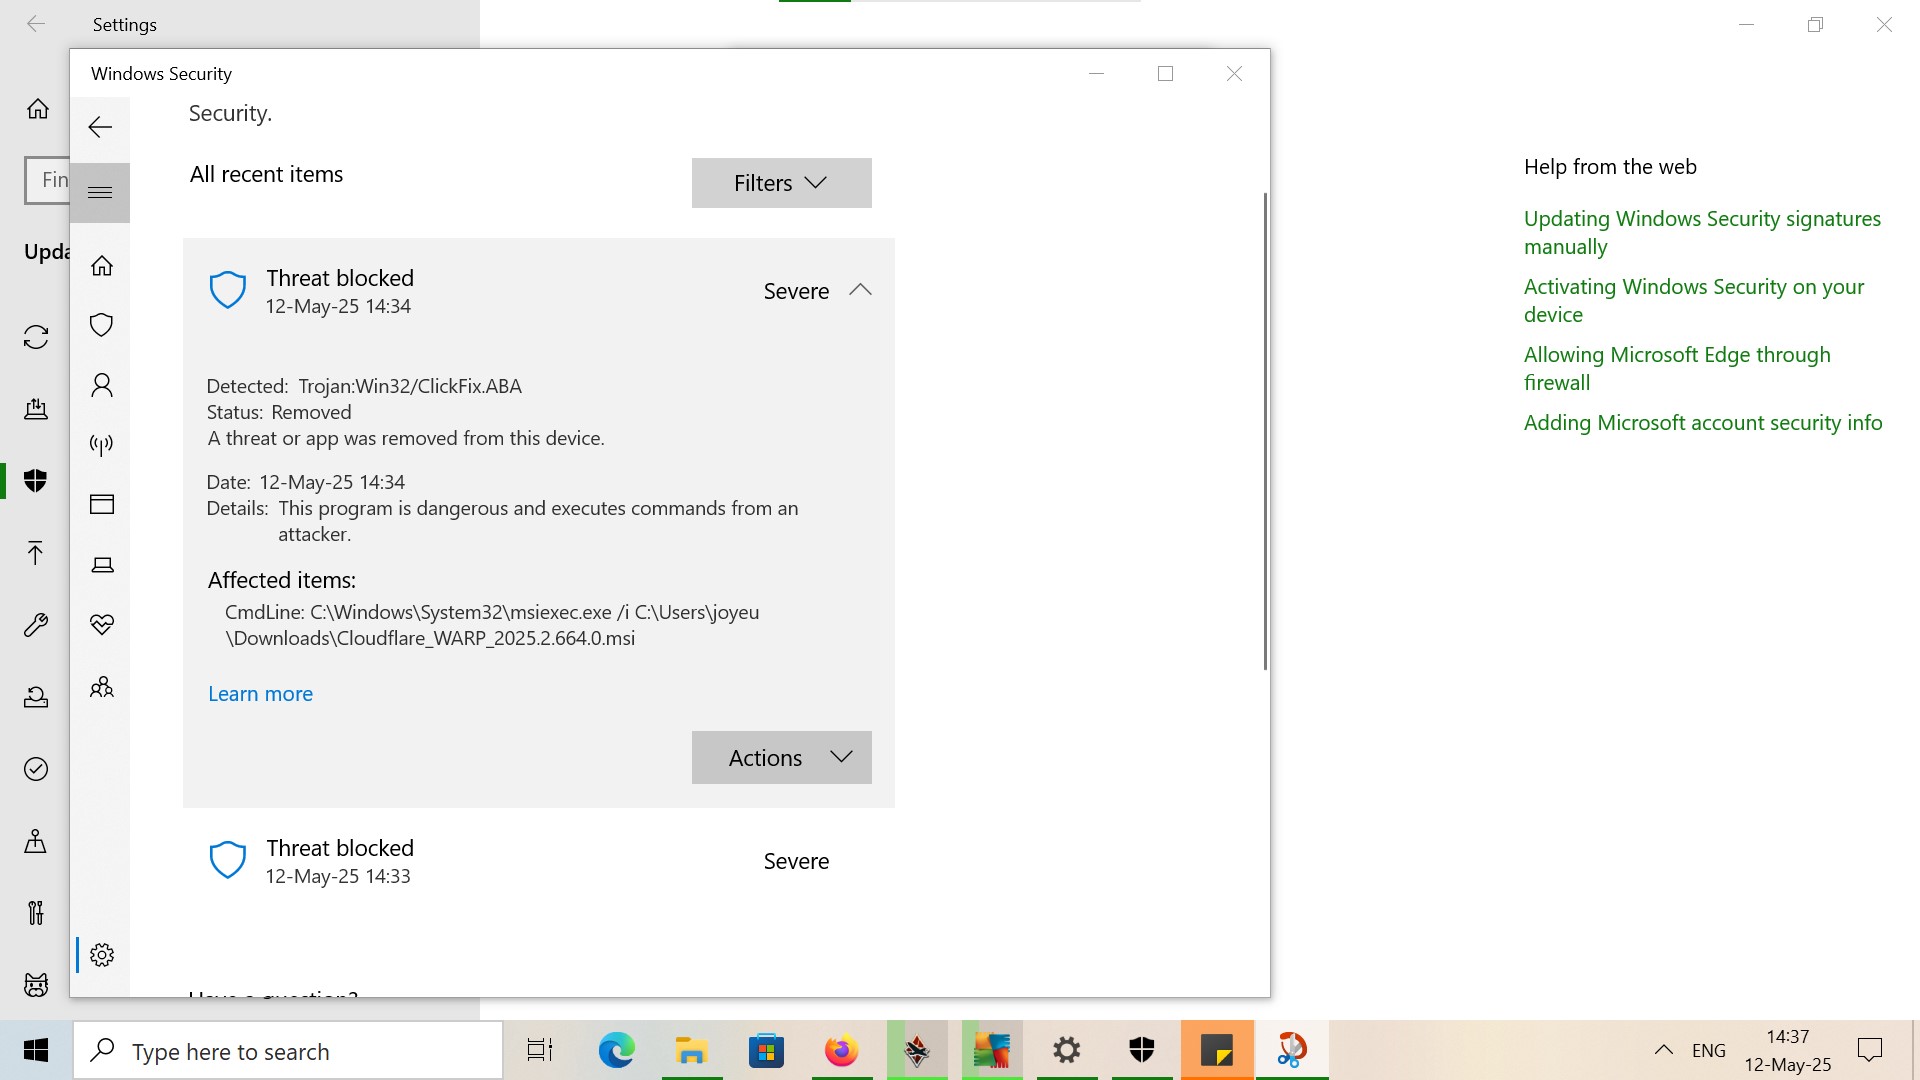Viewport: 1920px width, 1080px height.
Task: Open Sticky Notes from the taskbar
Action: tap(1217, 1051)
